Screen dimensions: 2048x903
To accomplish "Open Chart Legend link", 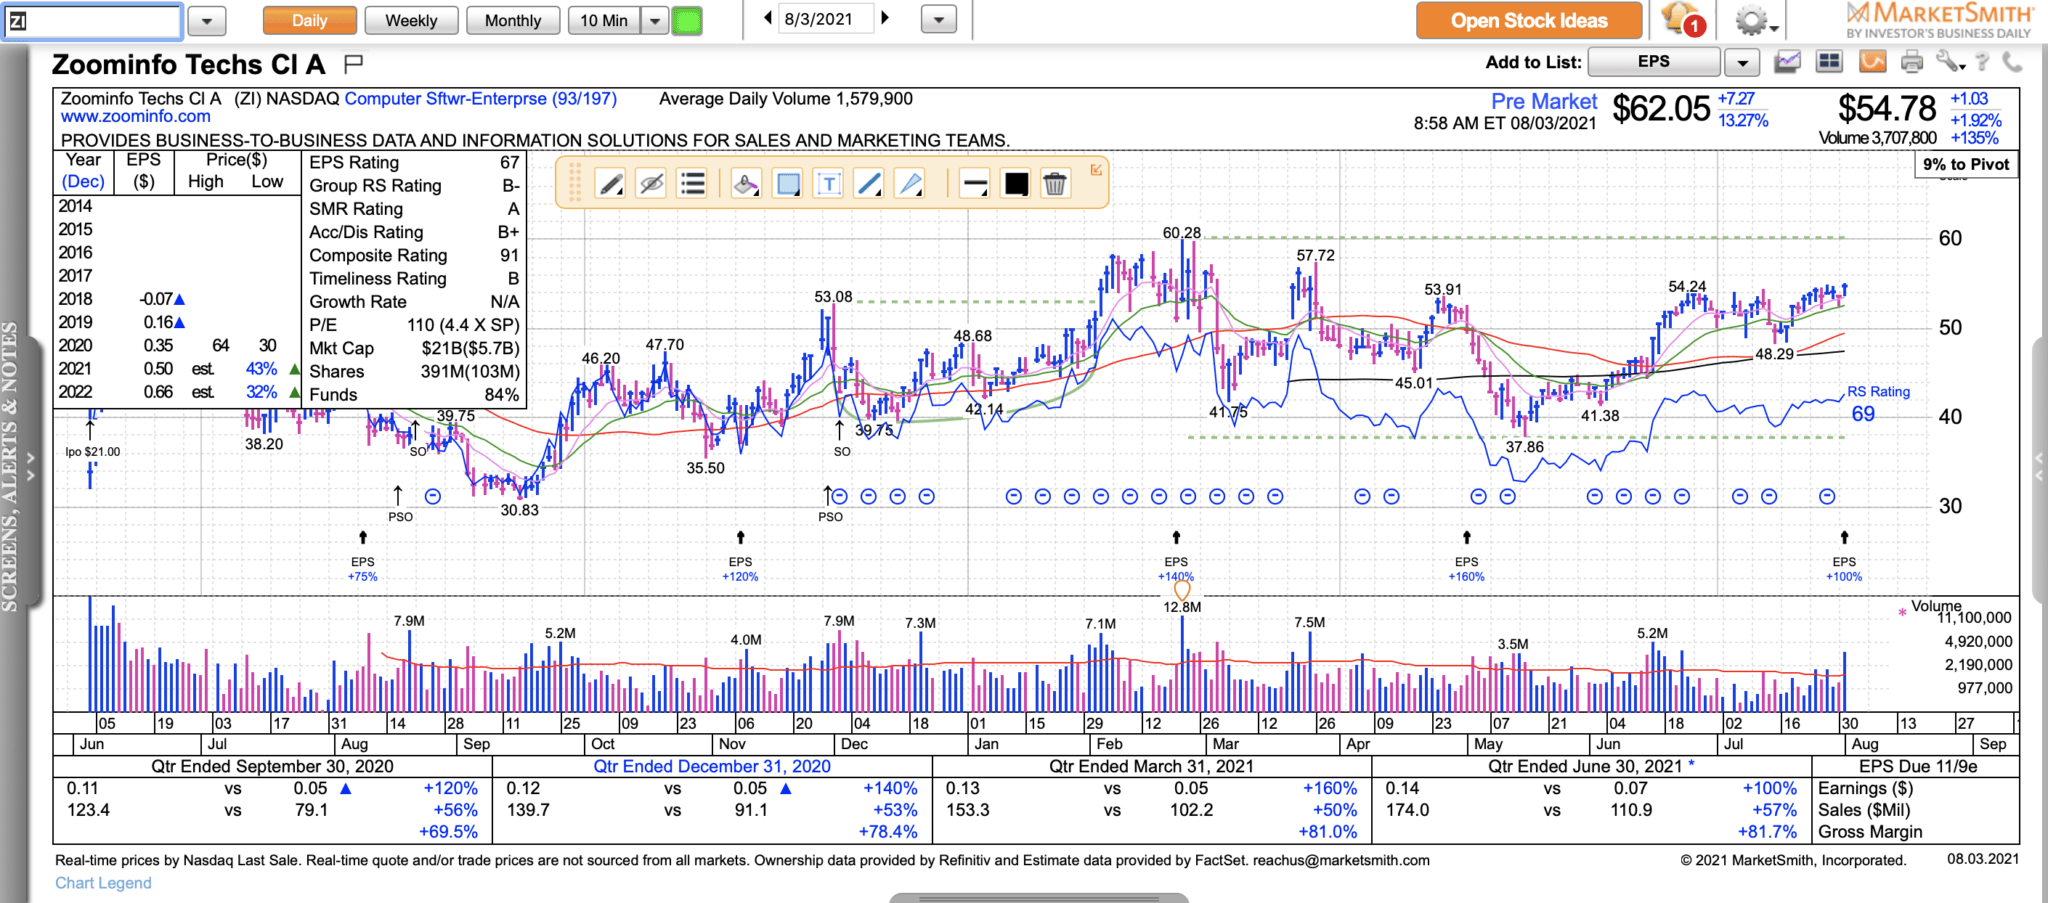I will 103,883.
